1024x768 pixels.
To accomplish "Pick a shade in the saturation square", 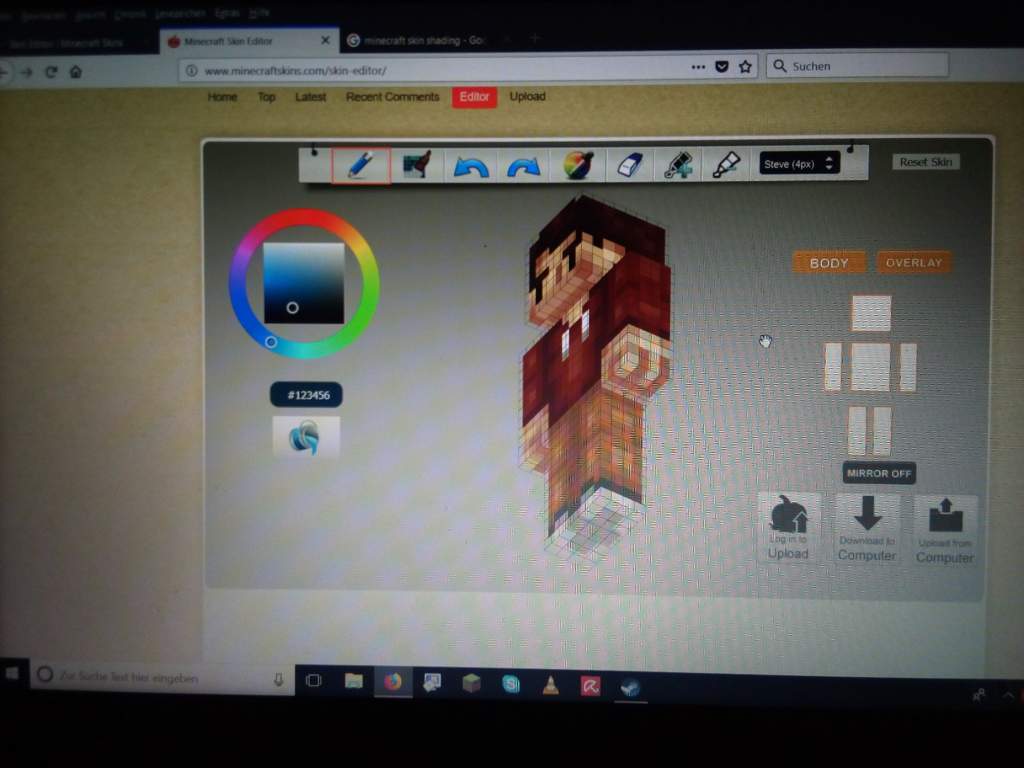I will click(304, 283).
